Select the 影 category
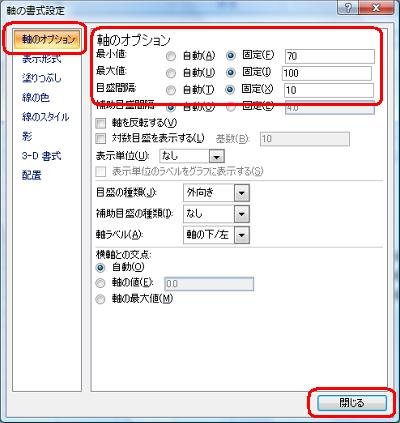Viewport: 400px width, 423px height. click(27, 136)
